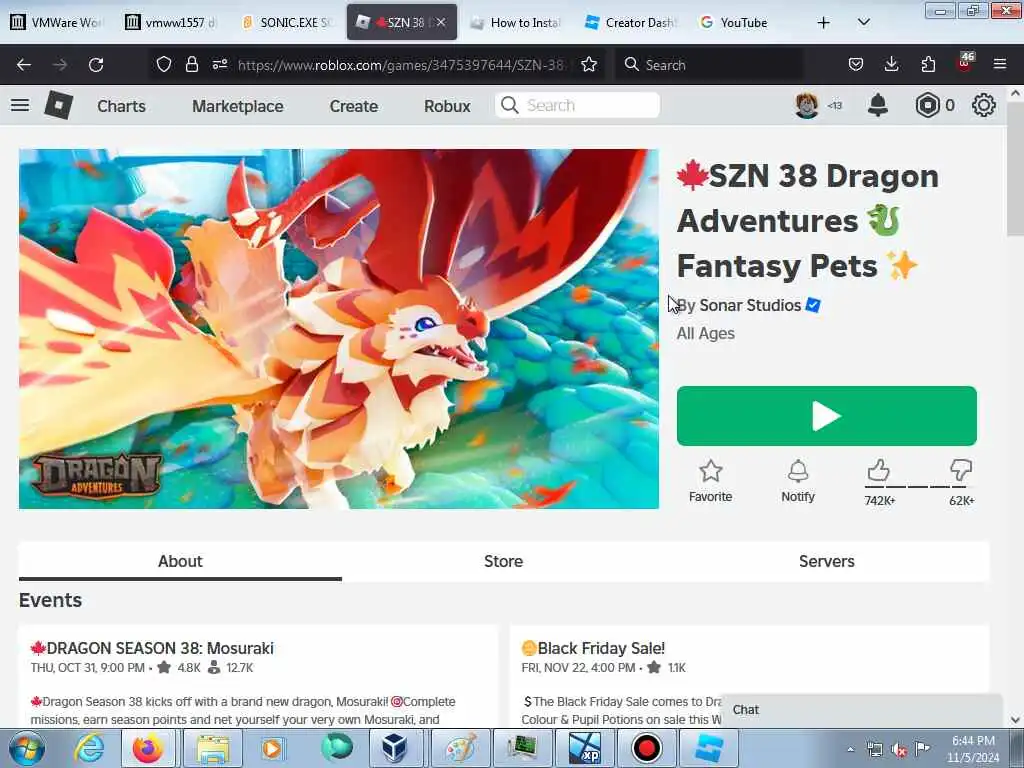Image resolution: width=1024 pixels, height=768 pixels.
Task: Favorite the game with the star icon
Action: [x=711, y=471]
